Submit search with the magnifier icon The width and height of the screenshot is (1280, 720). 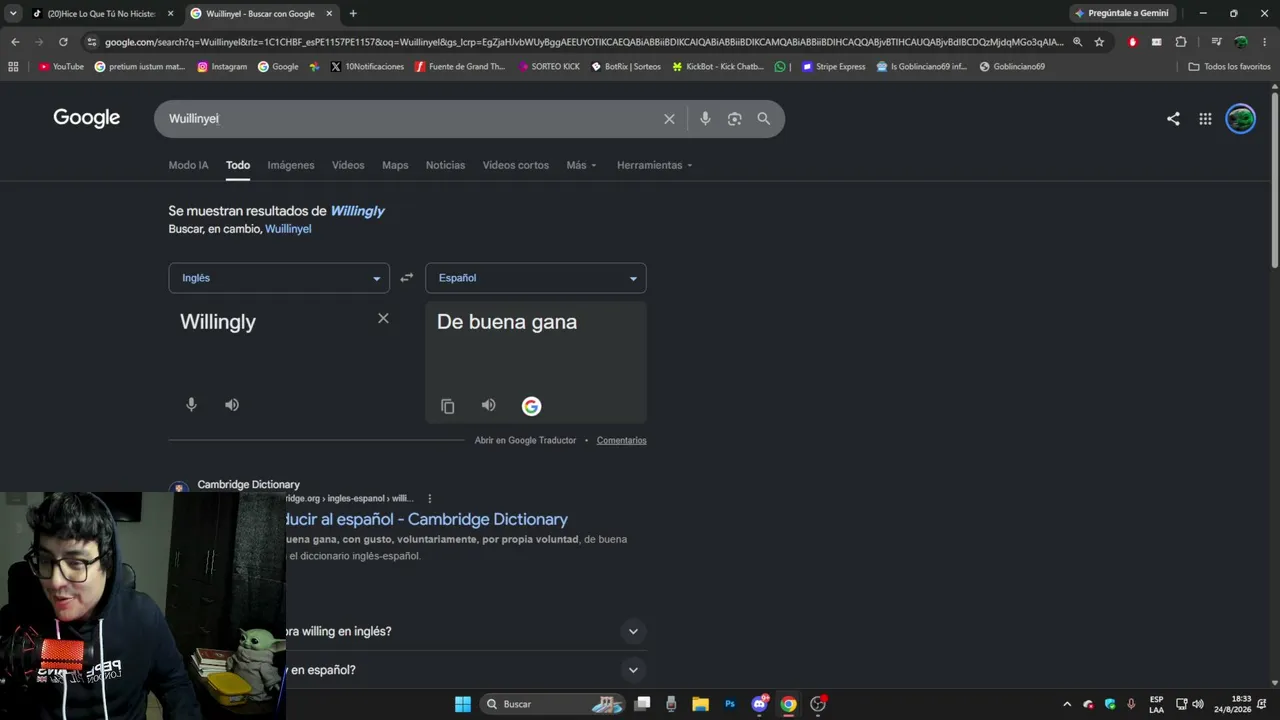(x=764, y=119)
